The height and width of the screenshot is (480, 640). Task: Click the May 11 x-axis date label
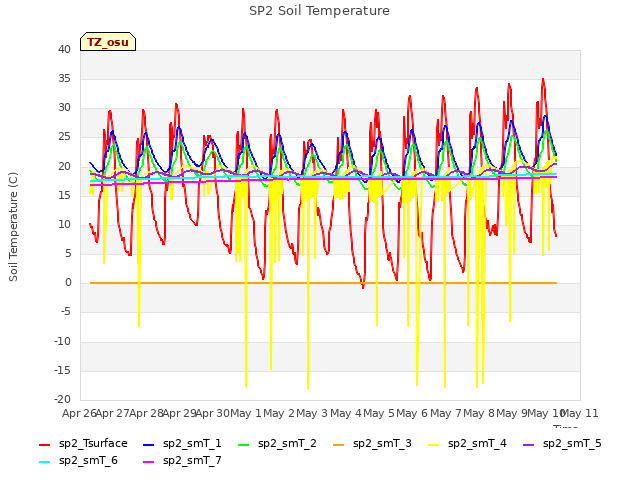pyautogui.click(x=580, y=414)
